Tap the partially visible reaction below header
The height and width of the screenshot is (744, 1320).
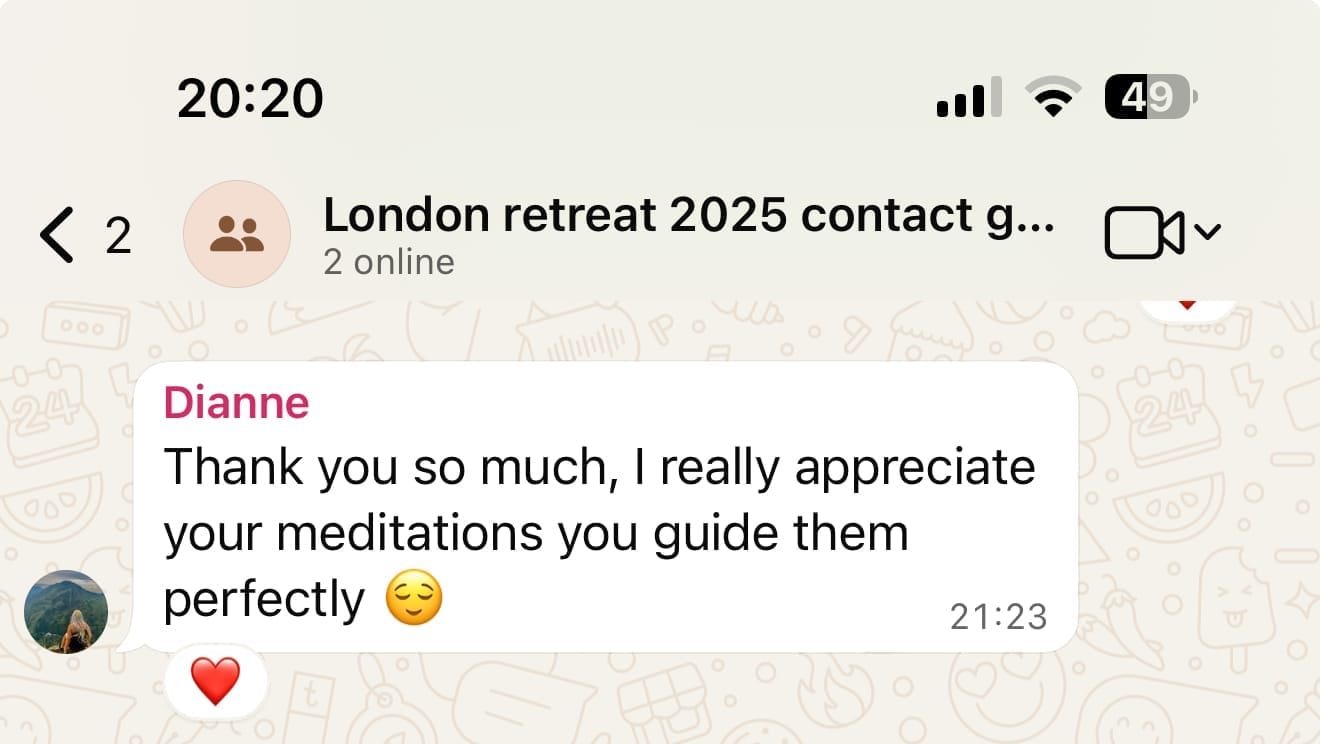tap(1187, 305)
